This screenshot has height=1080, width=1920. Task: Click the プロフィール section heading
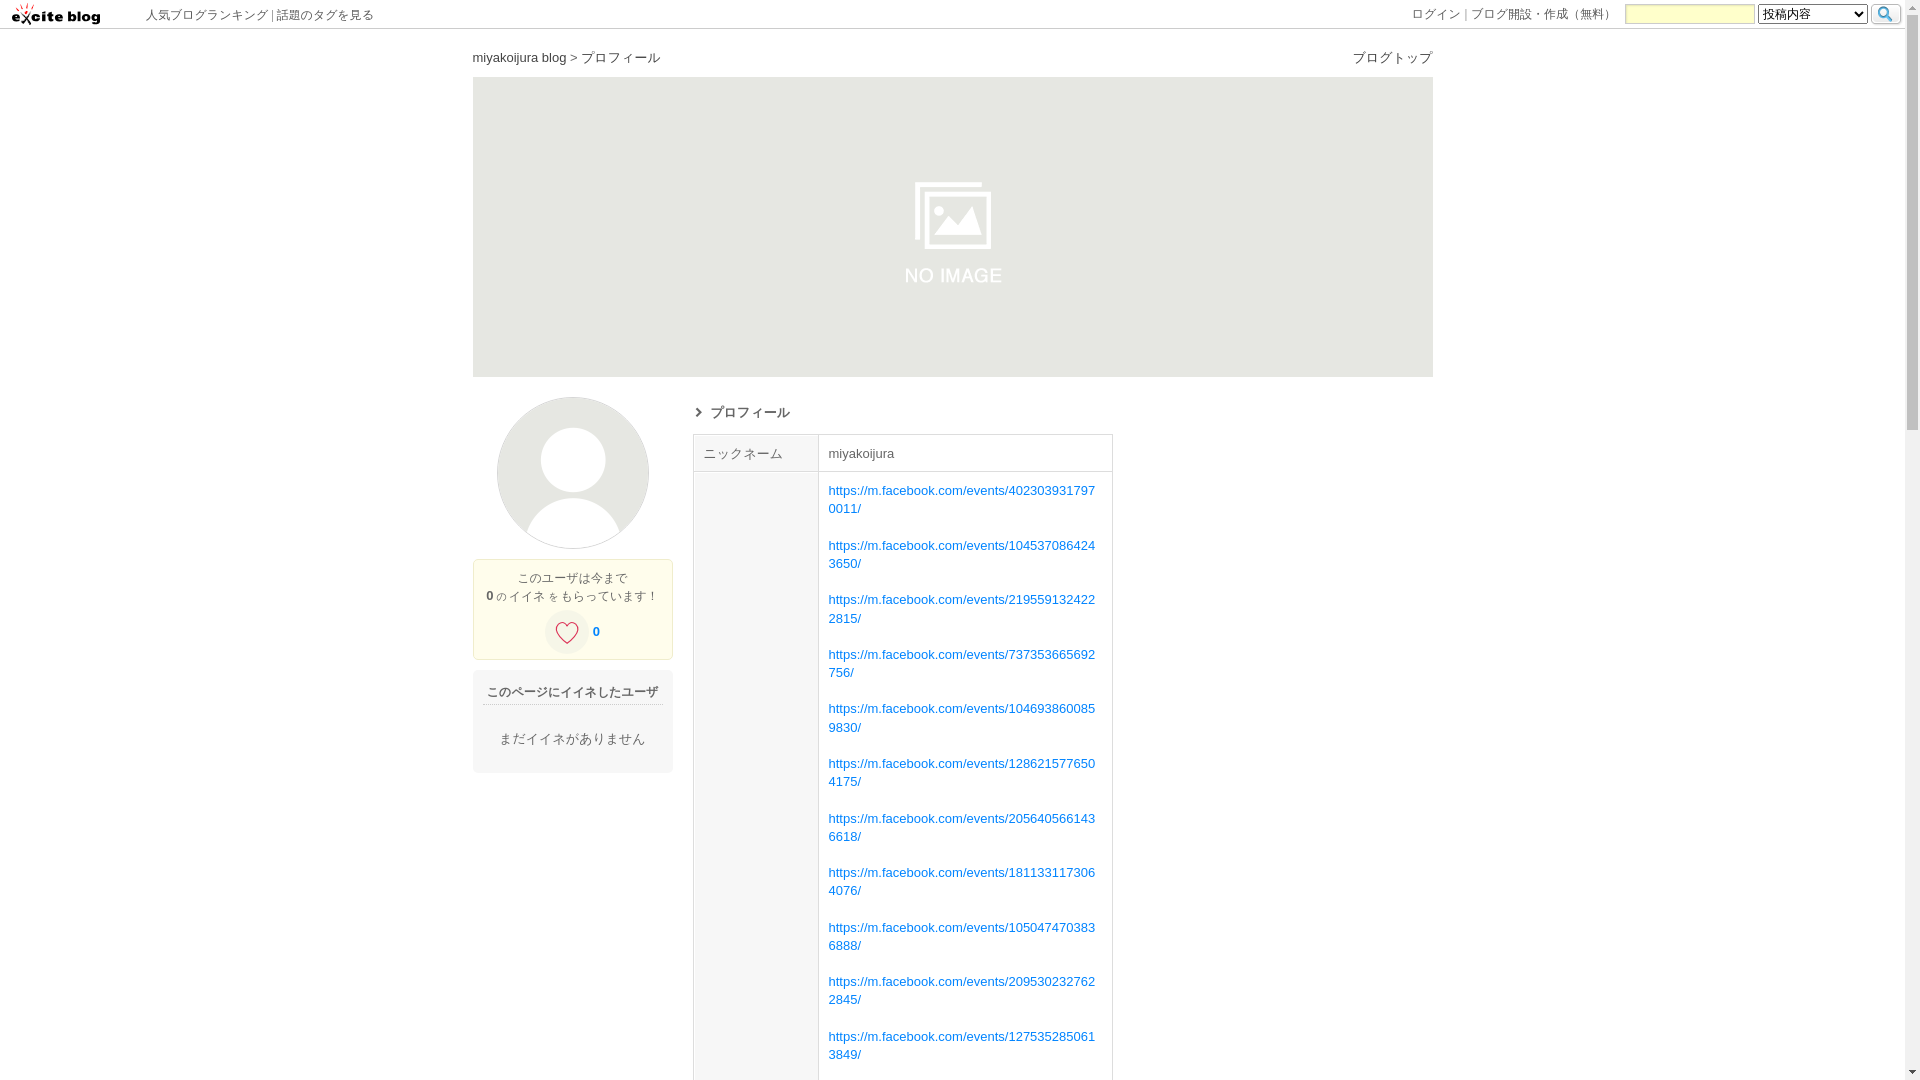(x=749, y=413)
